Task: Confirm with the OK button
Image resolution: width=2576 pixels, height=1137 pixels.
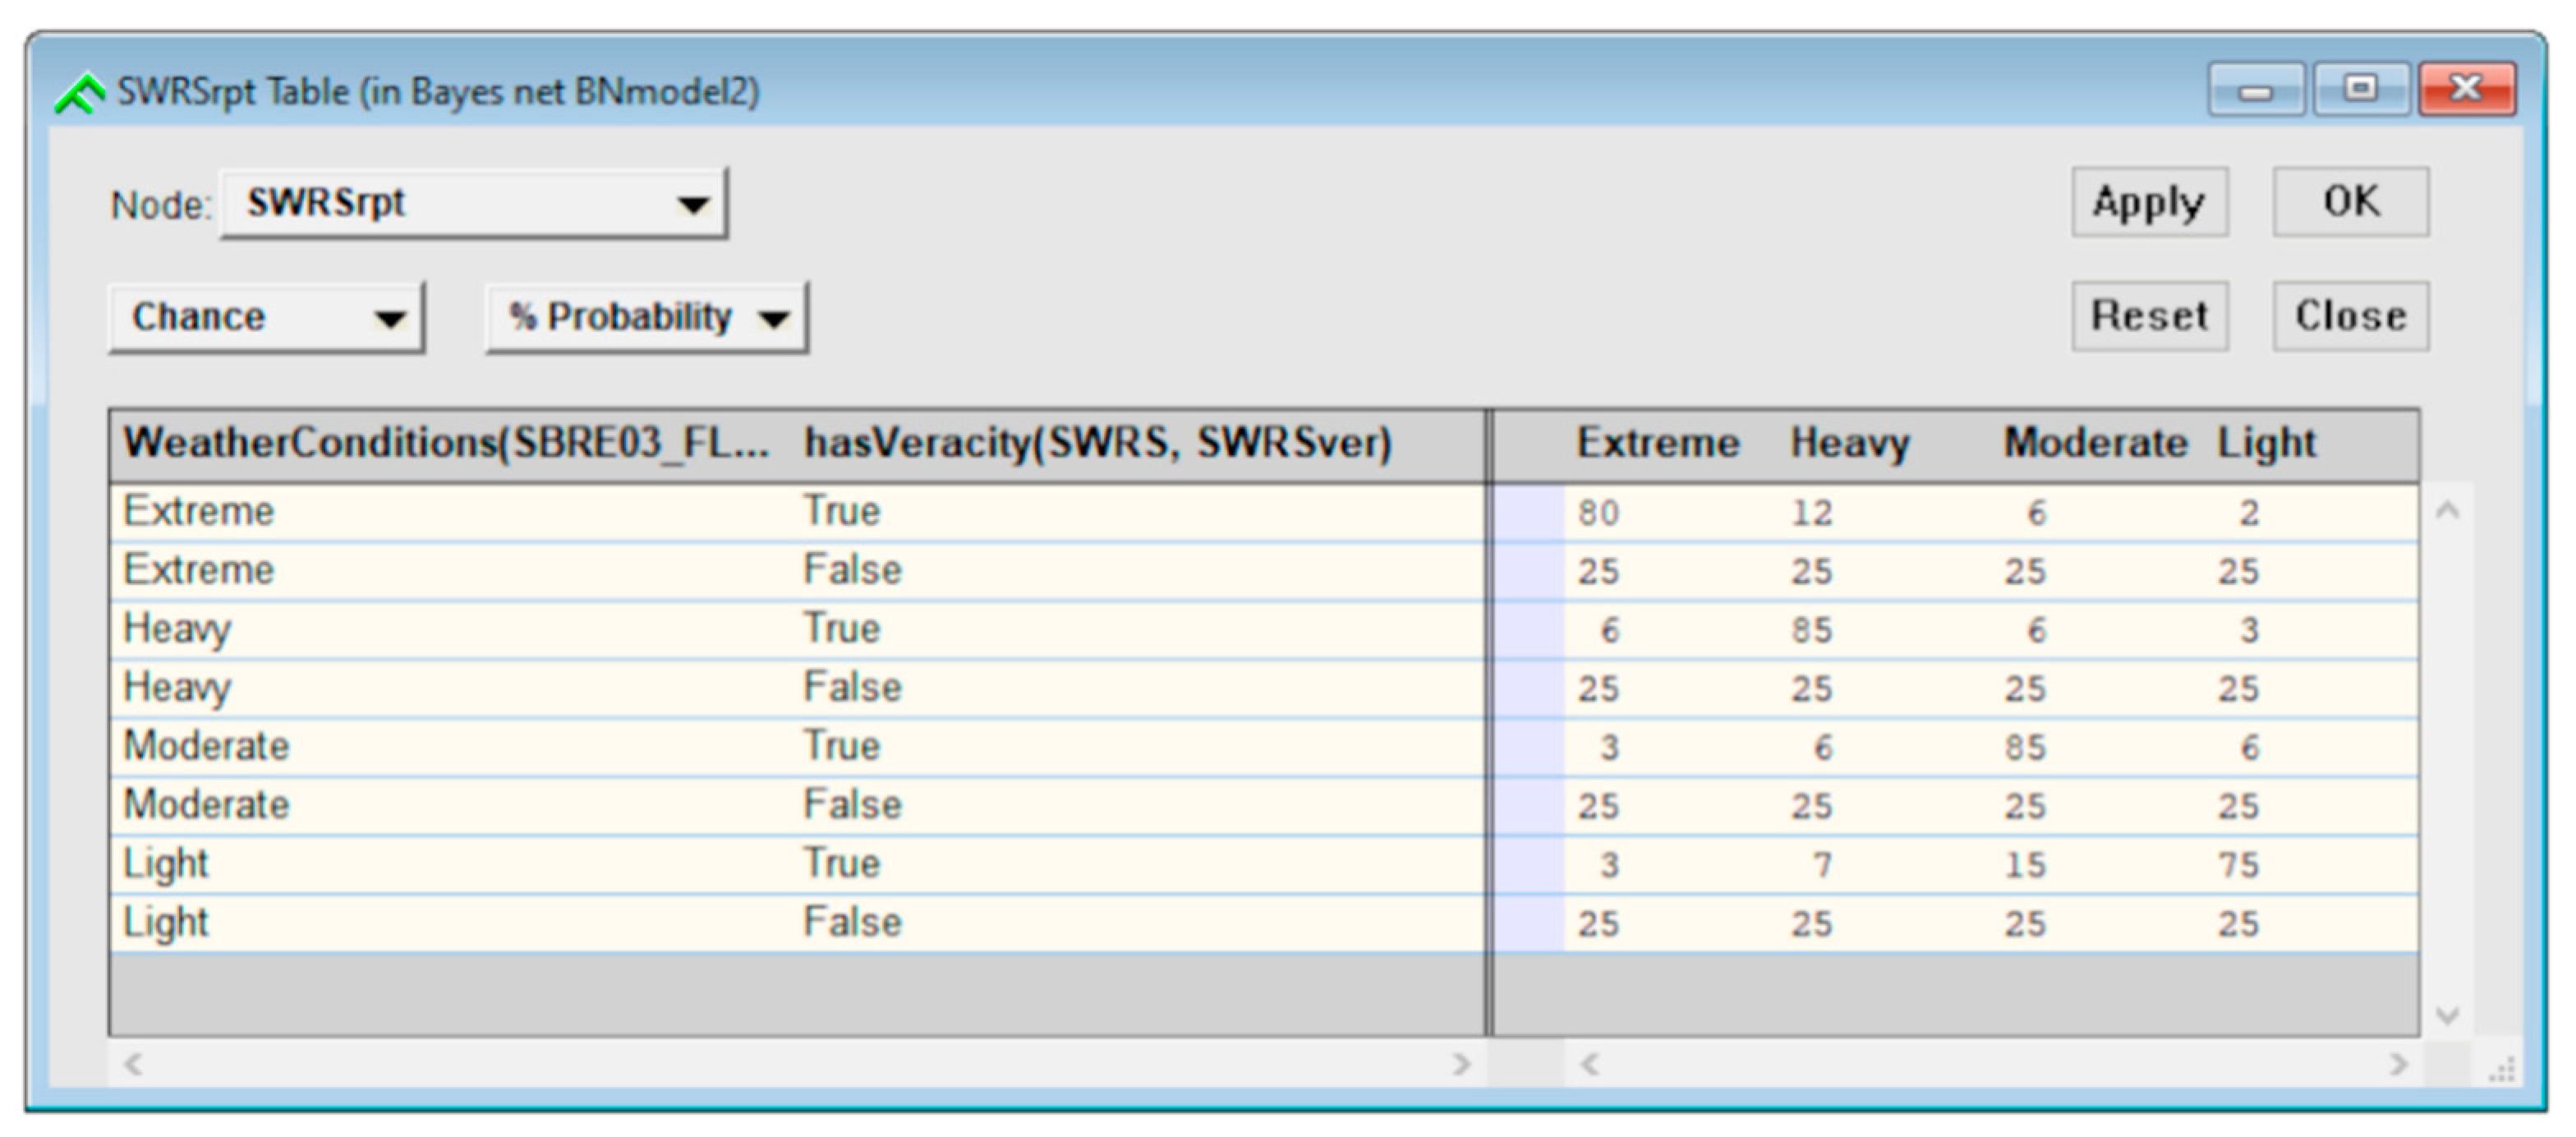Action: (2350, 202)
